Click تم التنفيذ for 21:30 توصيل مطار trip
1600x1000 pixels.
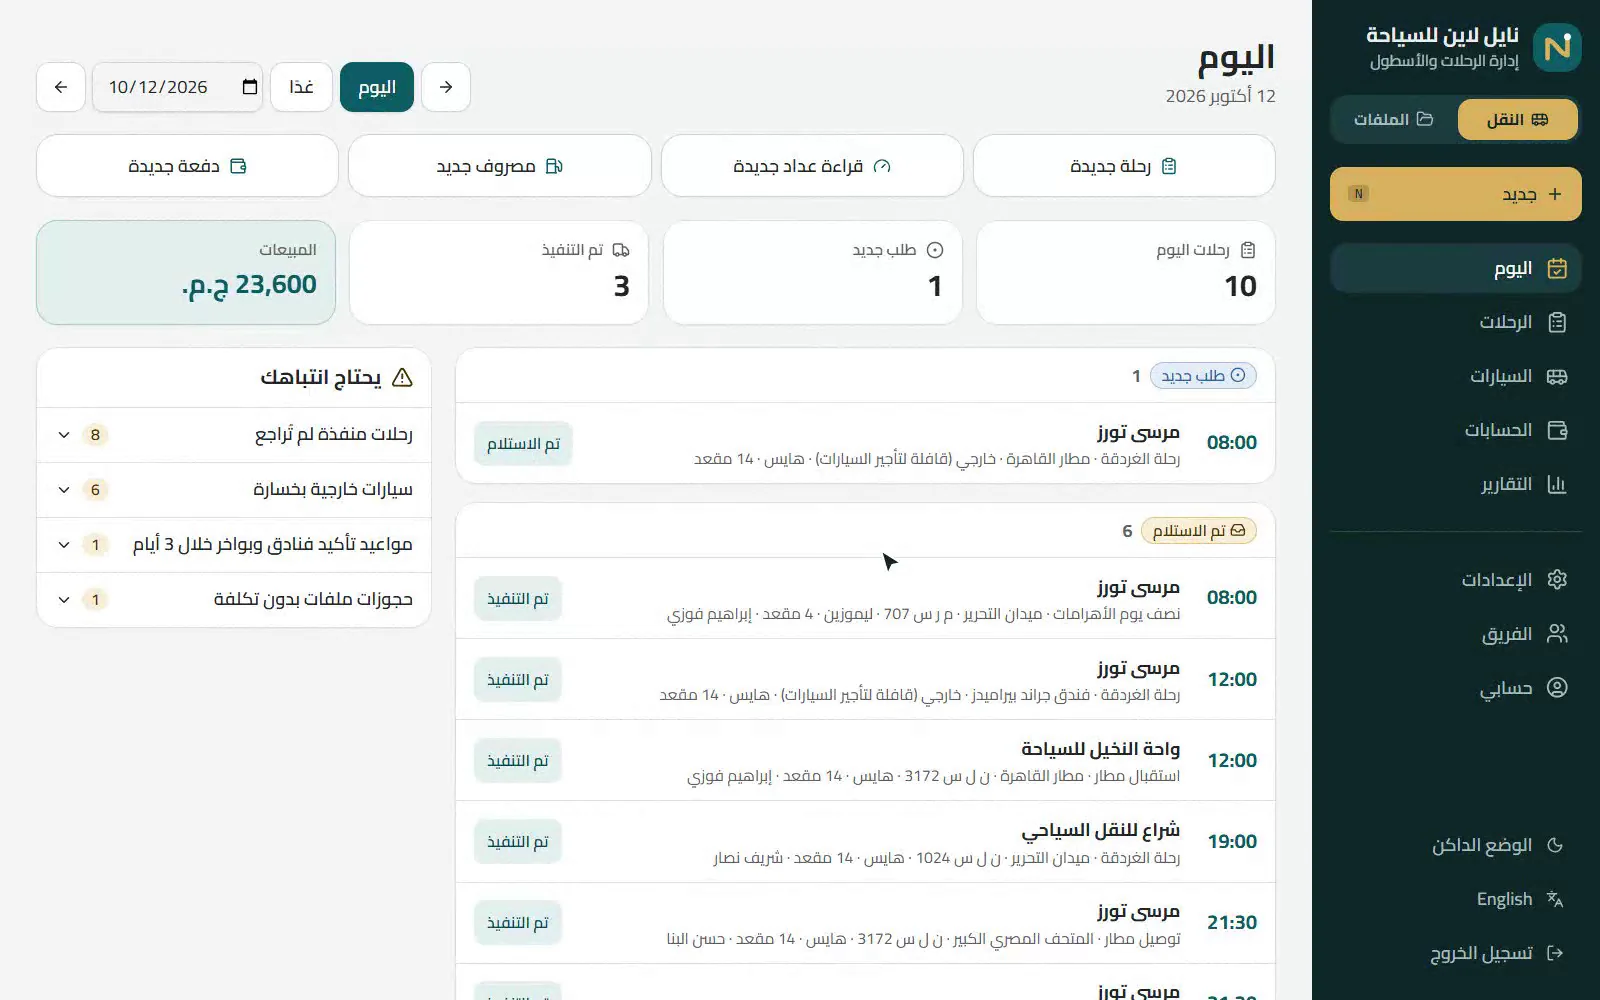[518, 923]
